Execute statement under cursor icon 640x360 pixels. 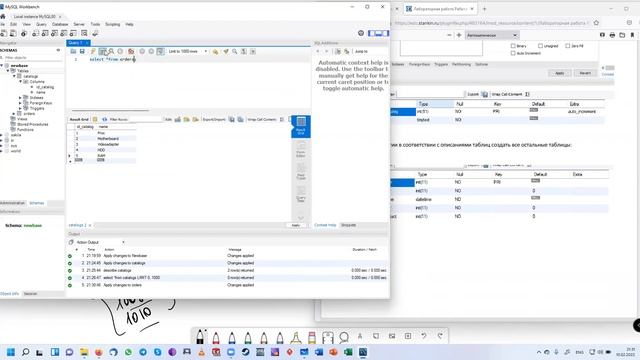click(102, 51)
